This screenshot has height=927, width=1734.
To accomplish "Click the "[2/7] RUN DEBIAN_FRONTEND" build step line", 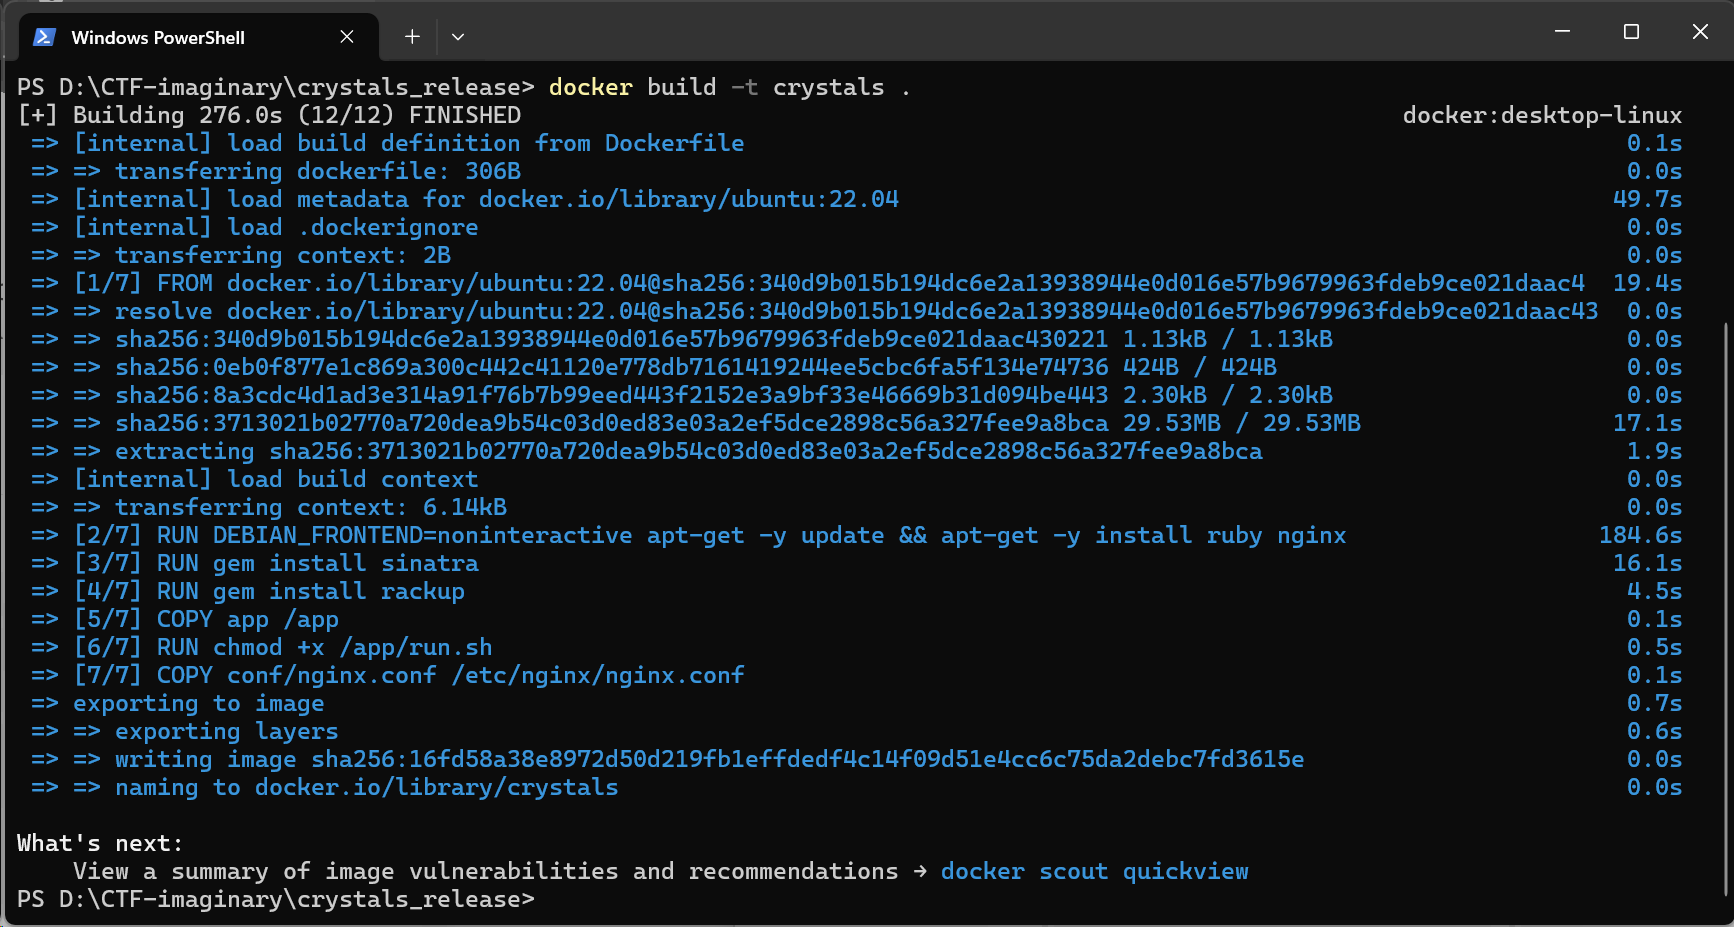I will pyautogui.click(x=710, y=536).
